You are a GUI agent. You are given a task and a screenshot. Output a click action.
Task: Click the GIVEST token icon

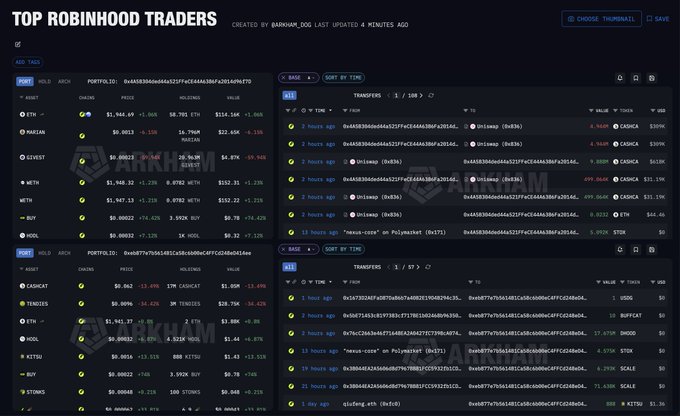point(22,157)
